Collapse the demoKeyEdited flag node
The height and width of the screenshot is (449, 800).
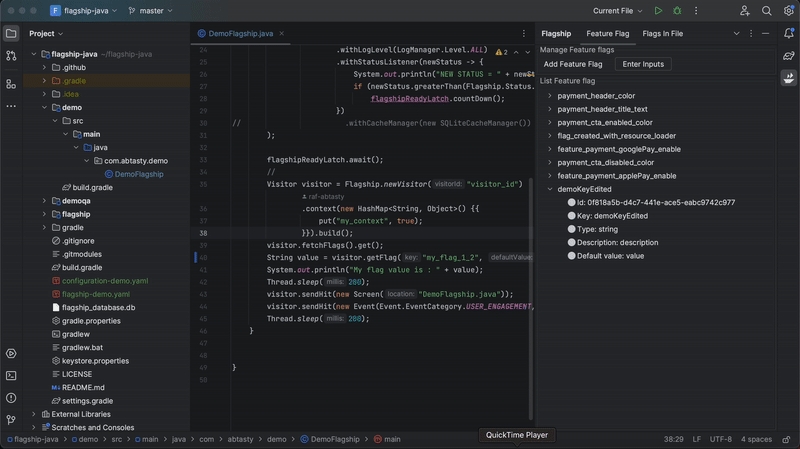point(549,189)
